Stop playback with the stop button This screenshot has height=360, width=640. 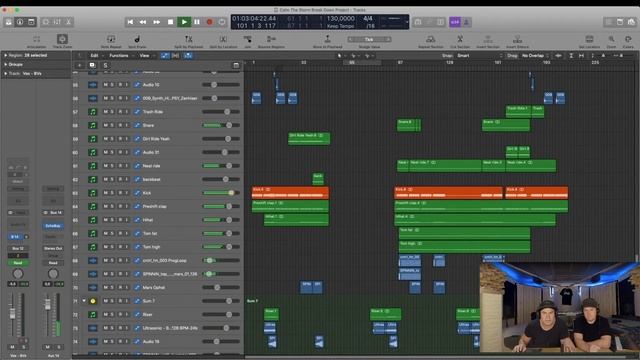click(x=170, y=22)
